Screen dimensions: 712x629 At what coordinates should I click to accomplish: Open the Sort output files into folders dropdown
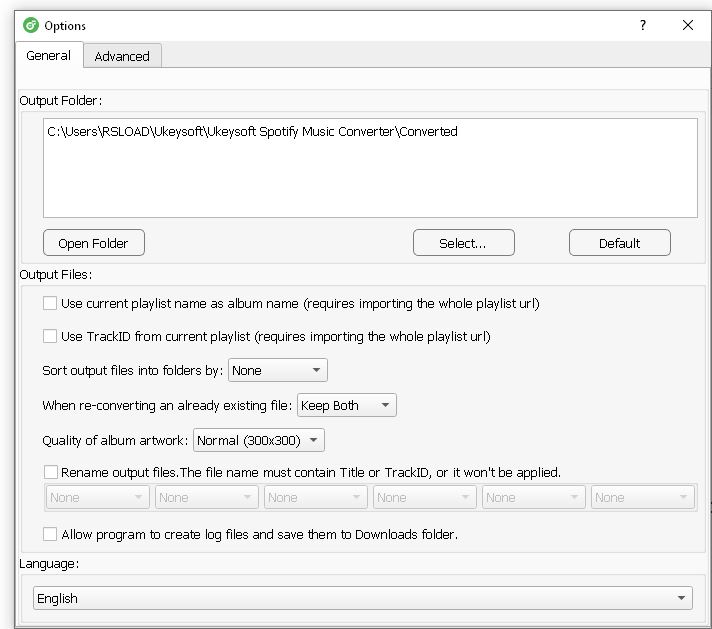pyautogui.click(x=277, y=370)
